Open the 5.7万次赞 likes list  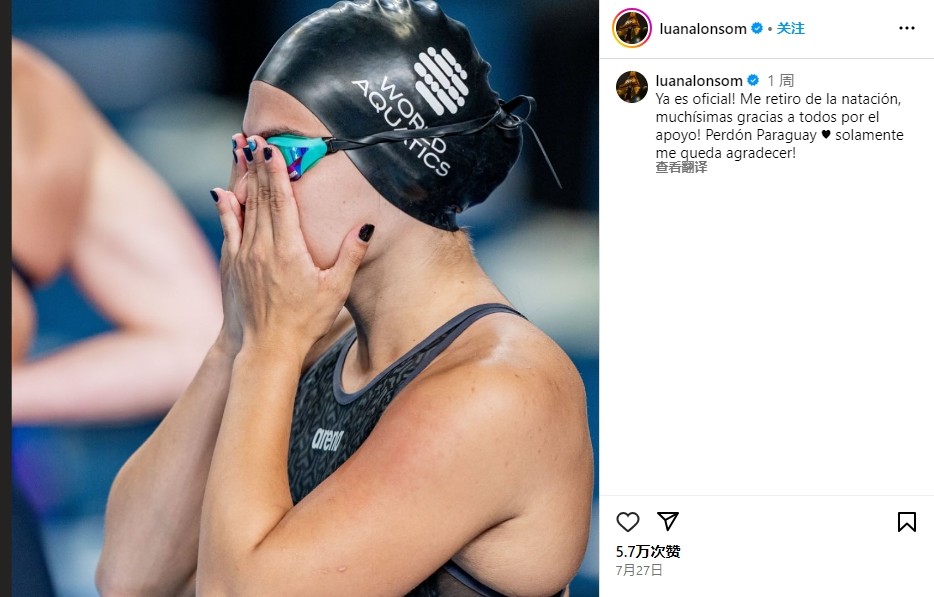647,552
